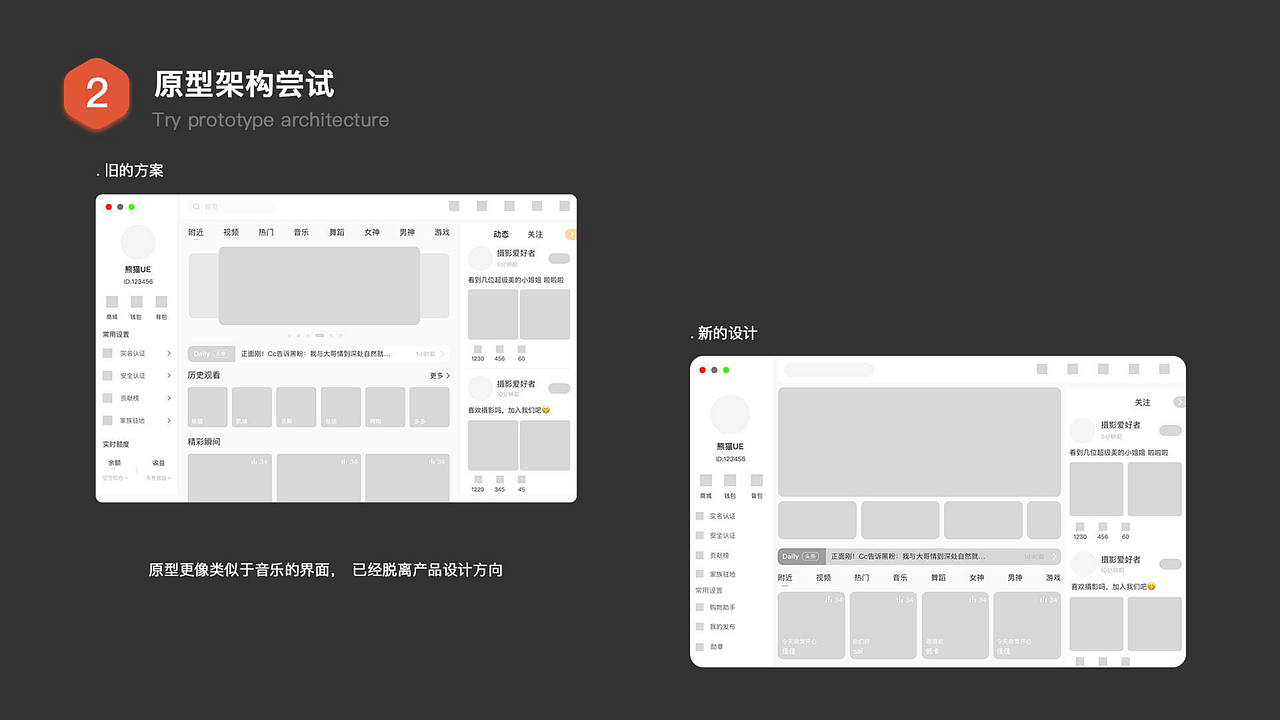Open the Daily headline chevron in new design
Image resolution: width=1280 pixels, height=720 pixels.
coord(1053,556)
